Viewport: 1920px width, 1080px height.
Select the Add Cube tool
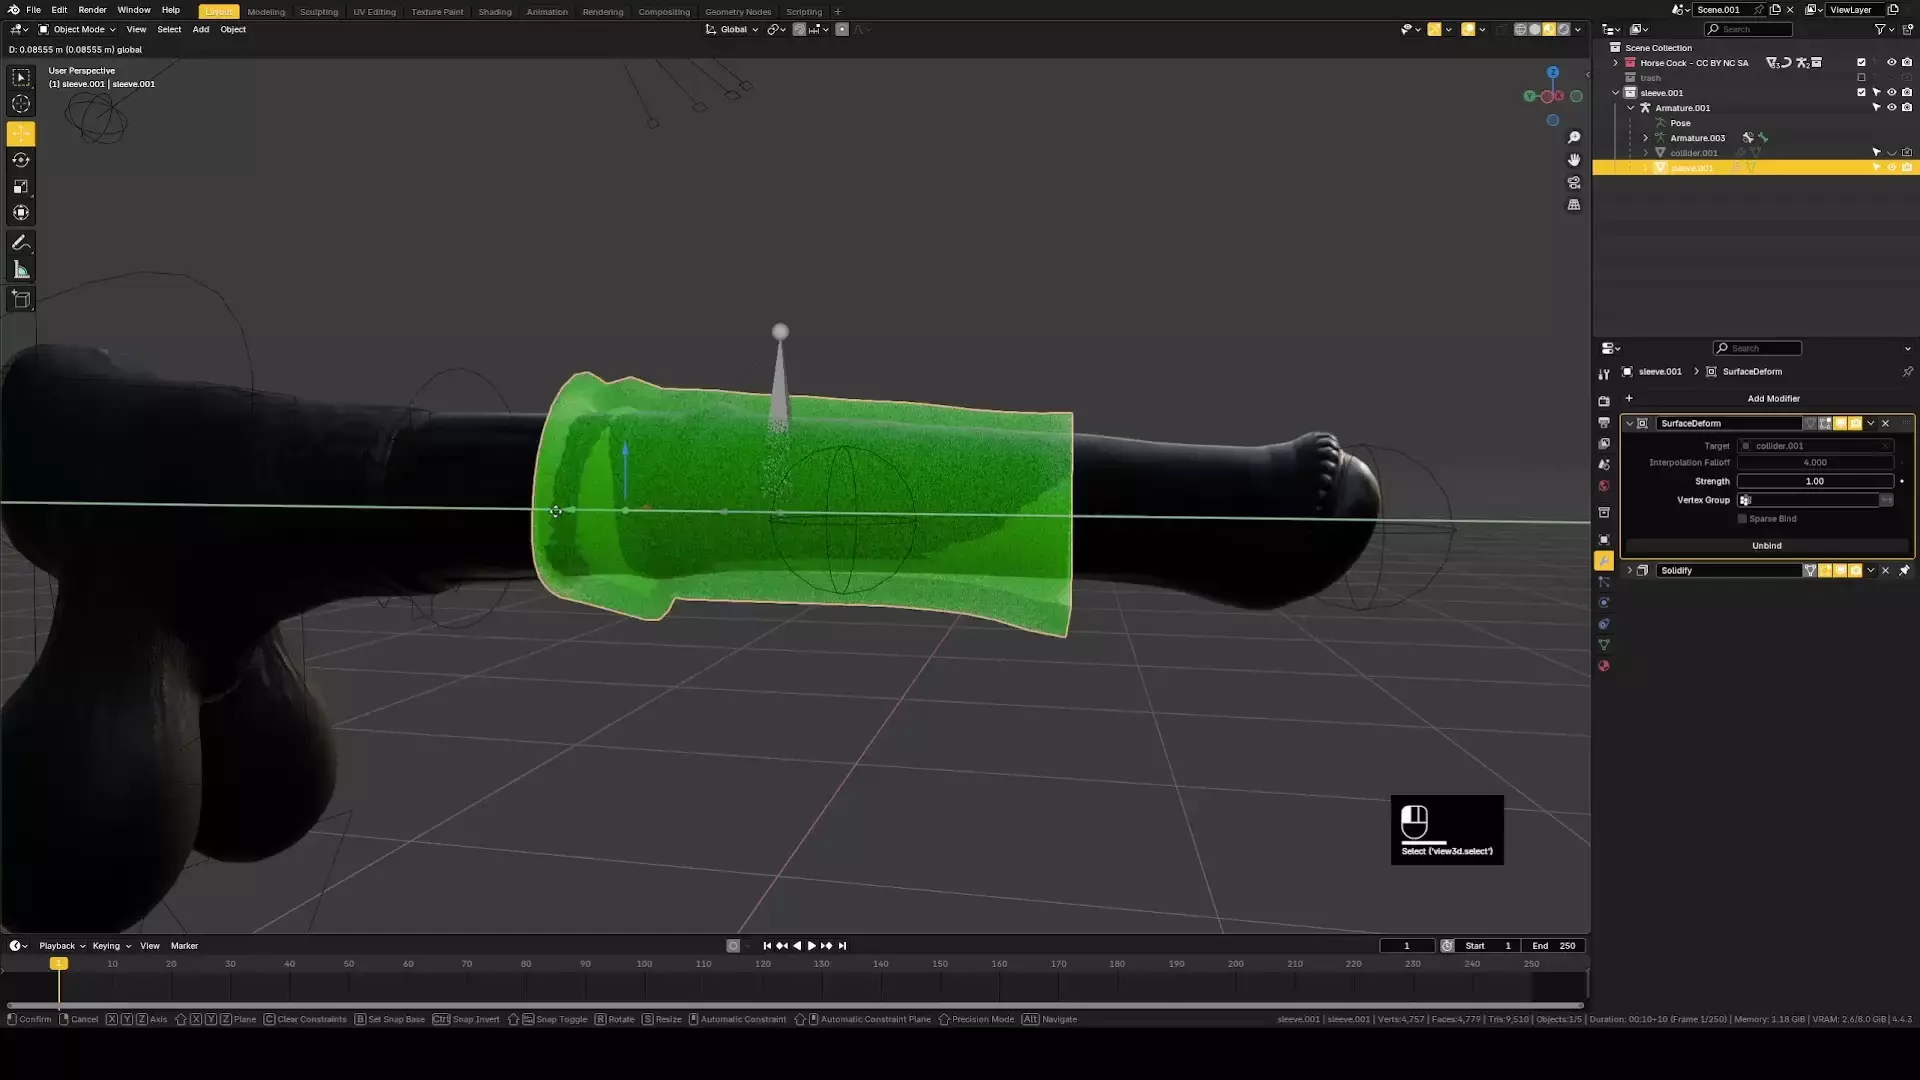[20, 299]
